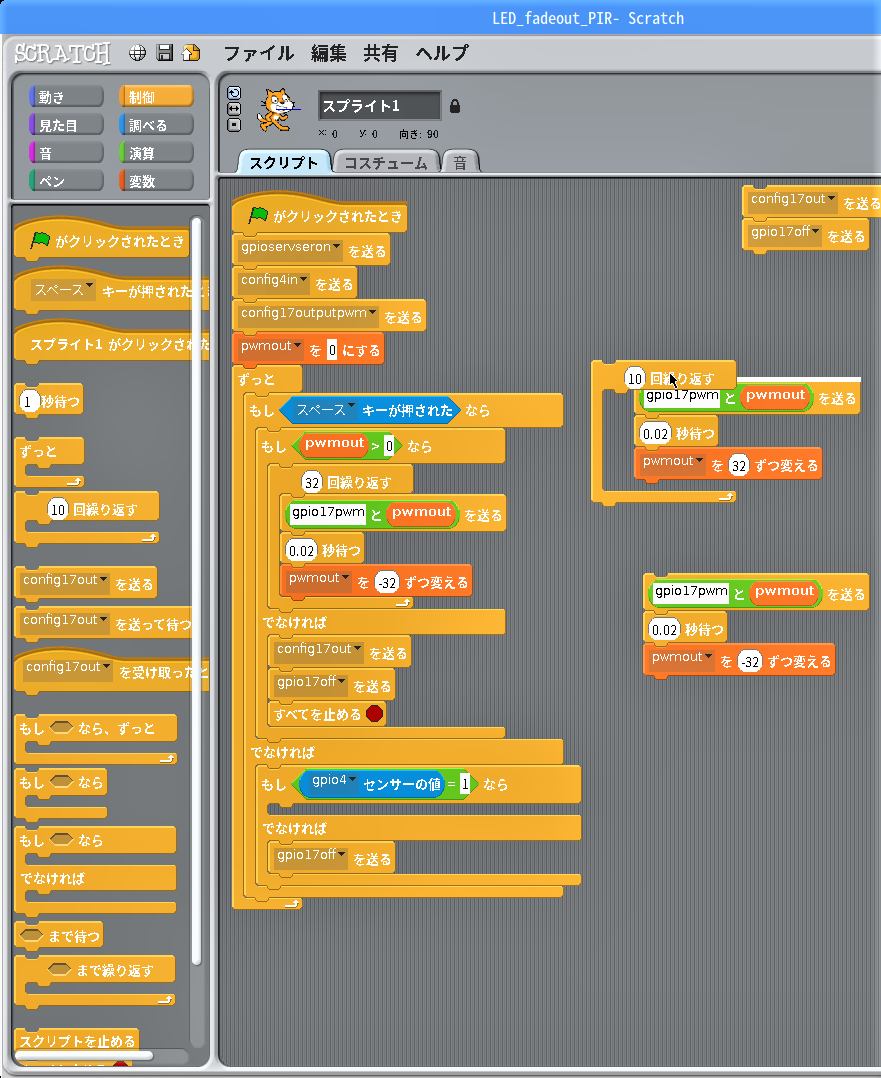Viewport: 881px width, 1078px height.
Task: Open the config4in broadcast dropdown
Action: click(x=303, y=280)
